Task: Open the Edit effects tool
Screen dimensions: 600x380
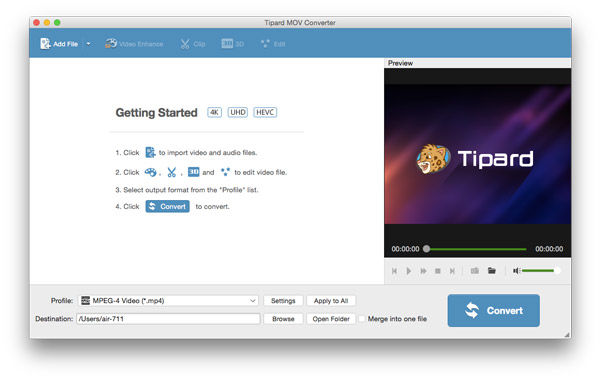Action: (273, 44)
